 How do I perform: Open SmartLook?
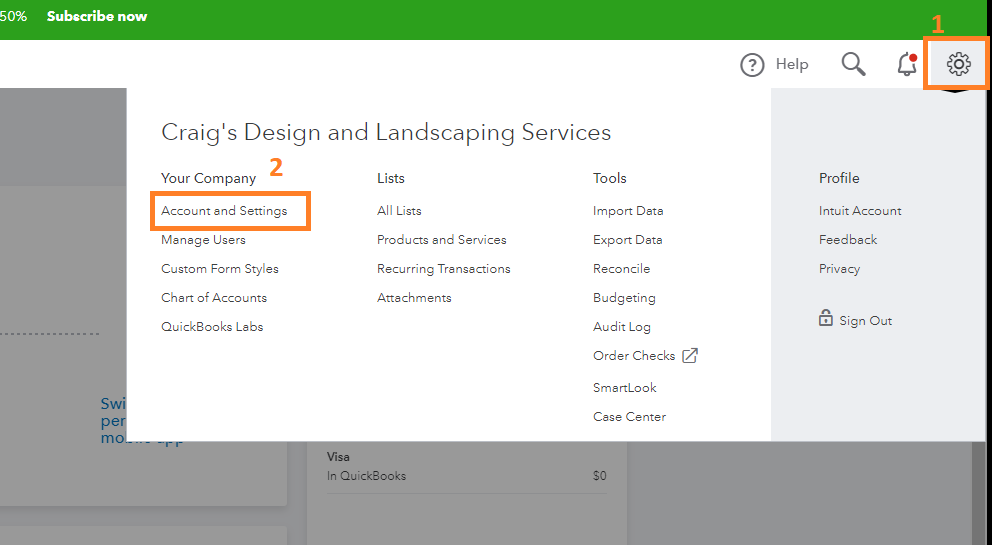coord(624,387)
